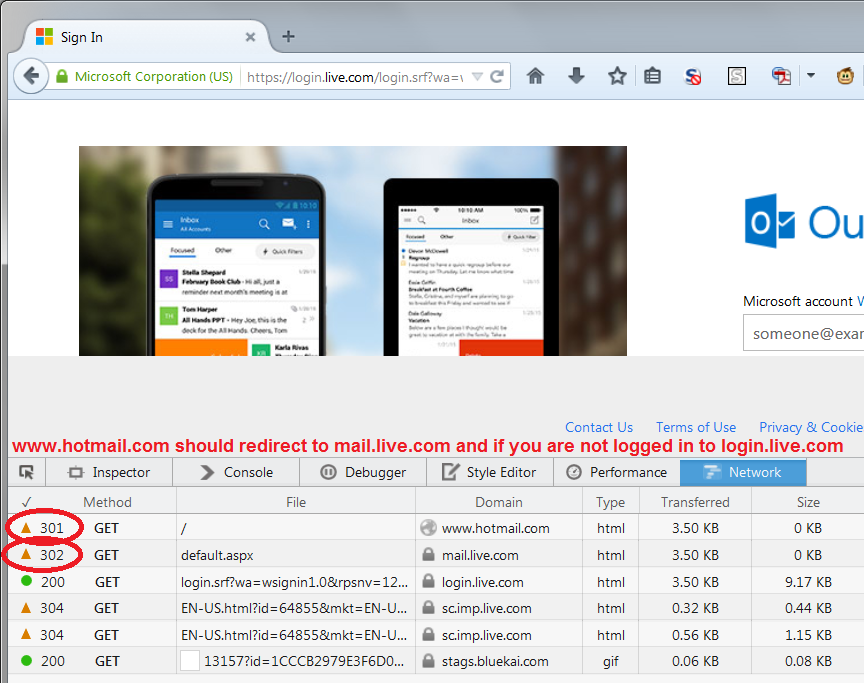
Task: Select the mail.live.com domain cell
Action: 480,555
